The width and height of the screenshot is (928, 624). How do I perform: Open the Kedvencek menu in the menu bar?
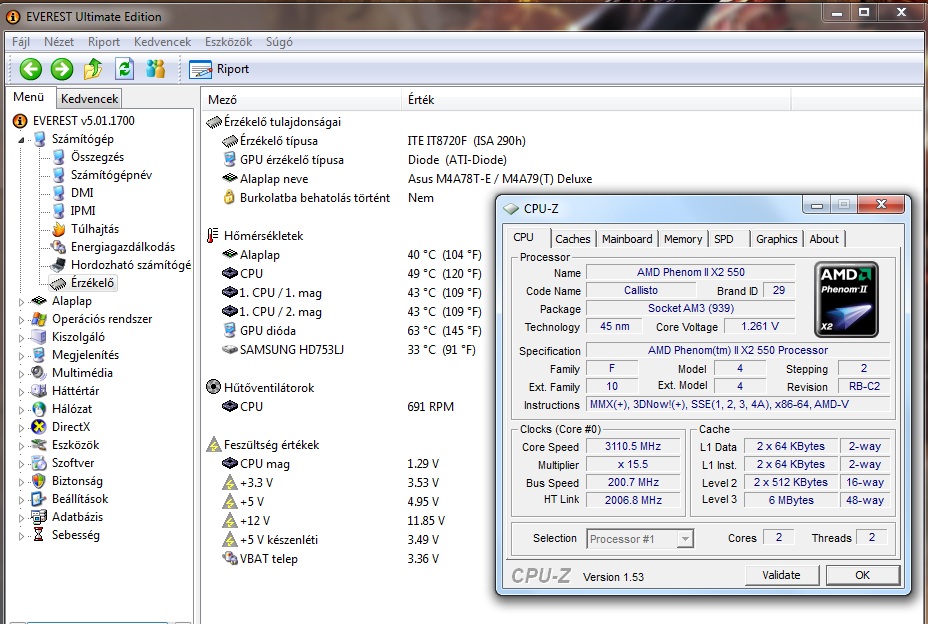162,42
